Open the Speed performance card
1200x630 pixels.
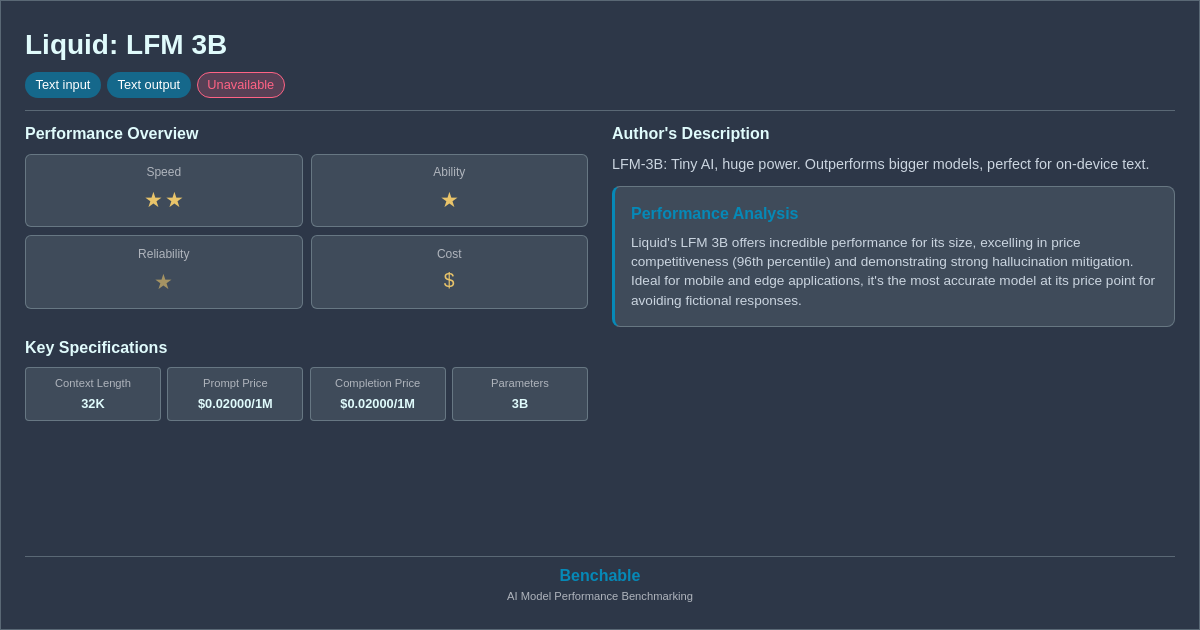[163, 190]
